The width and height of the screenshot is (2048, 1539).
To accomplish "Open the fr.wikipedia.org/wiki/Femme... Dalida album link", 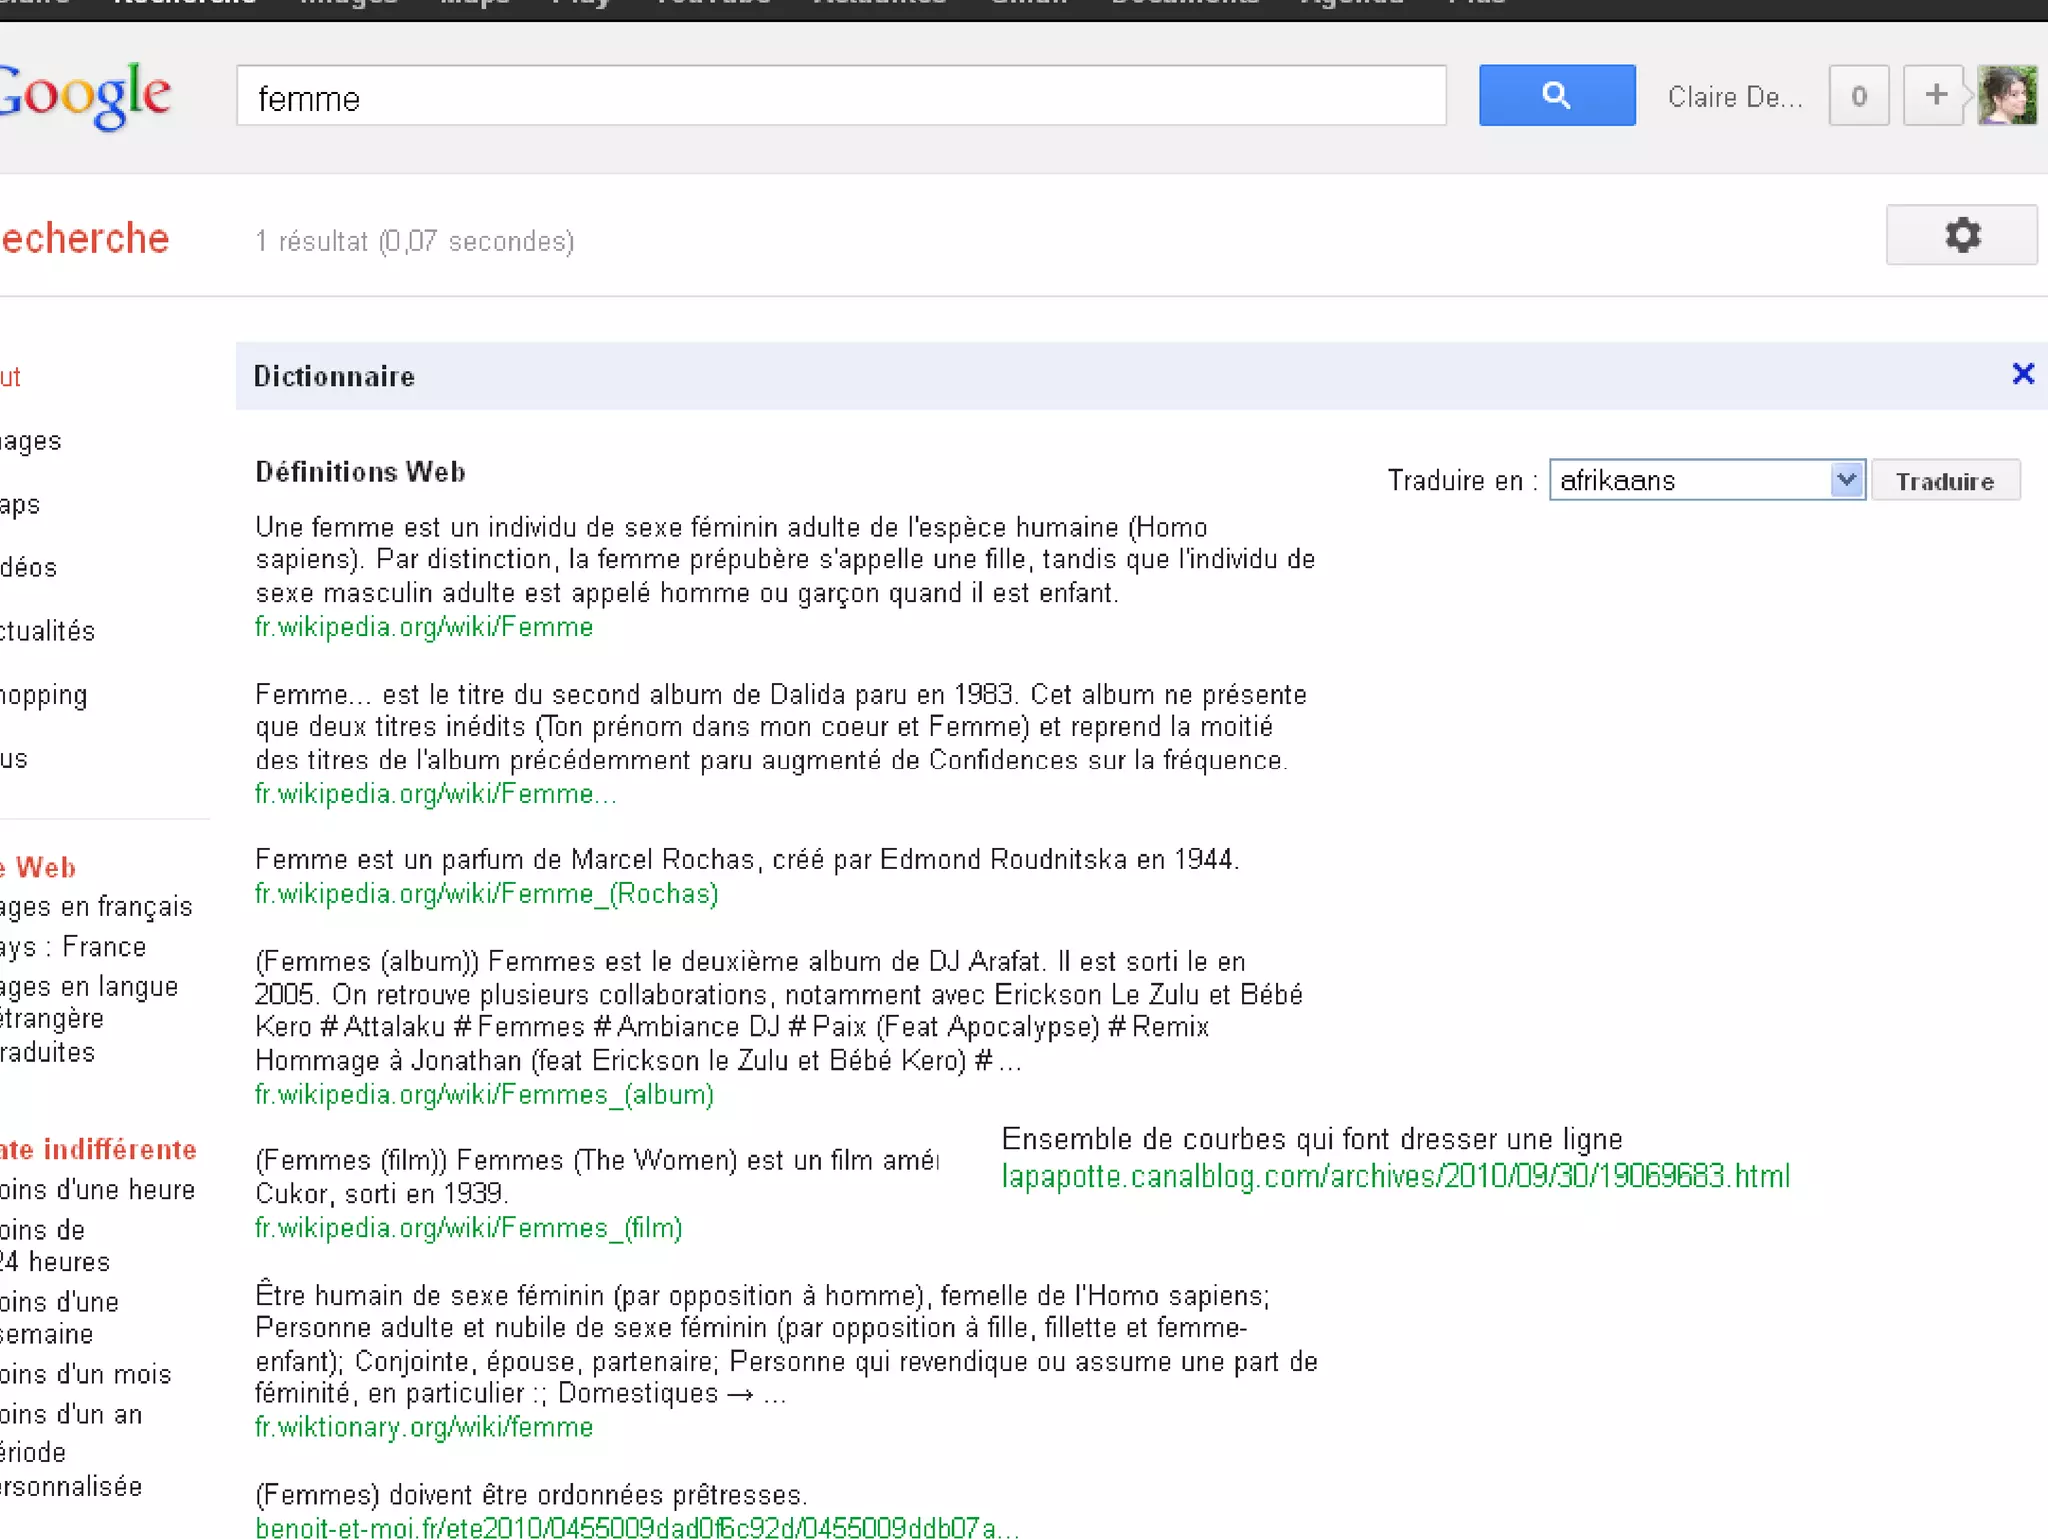I will (435, 794).
